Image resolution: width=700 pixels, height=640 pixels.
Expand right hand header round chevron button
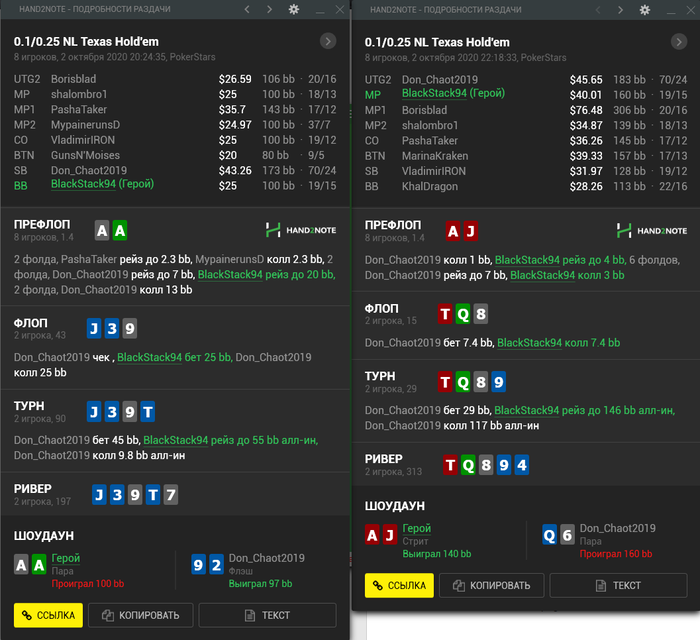coord(679,42)
